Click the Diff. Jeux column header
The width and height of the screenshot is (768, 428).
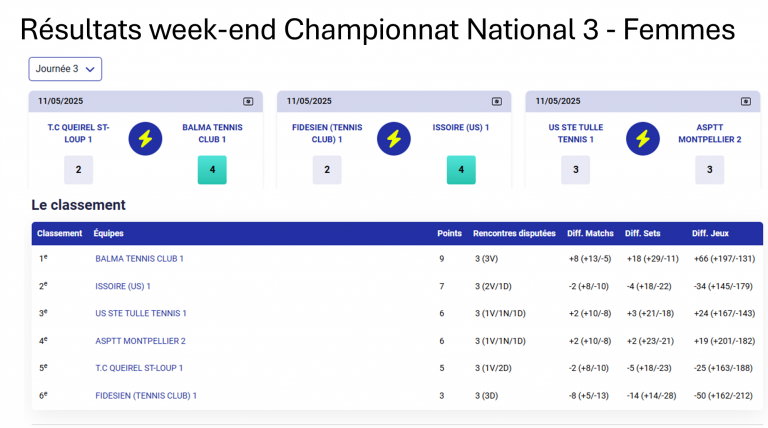coord(710,233)
